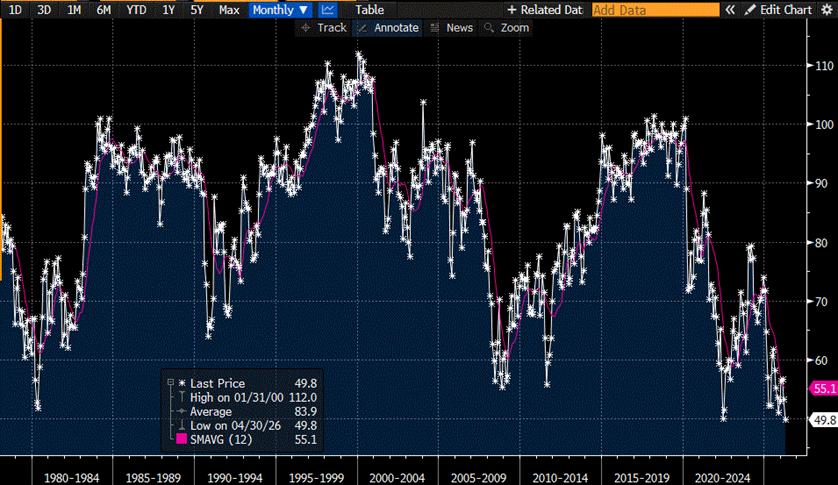Select the 6M range button
This screenshot has height=485, width=838.
click(103, 10)
